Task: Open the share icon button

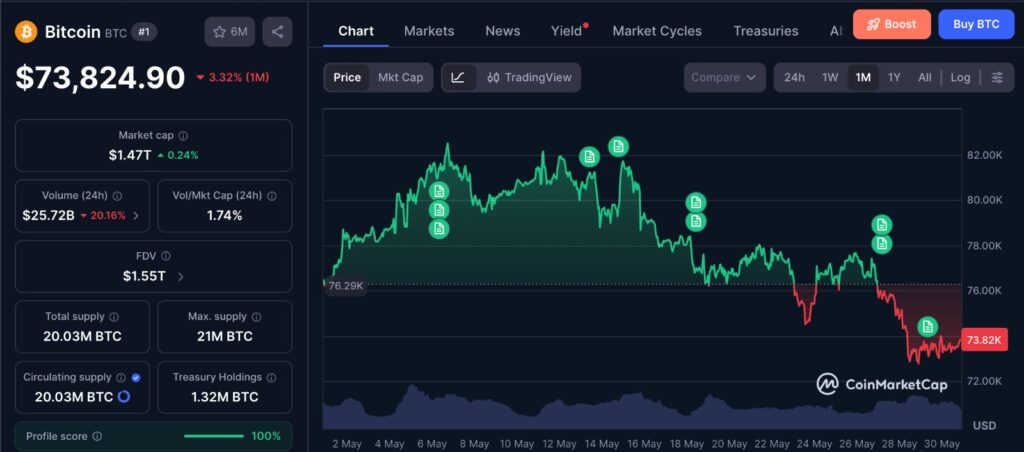Action: [x=277, y=31]
